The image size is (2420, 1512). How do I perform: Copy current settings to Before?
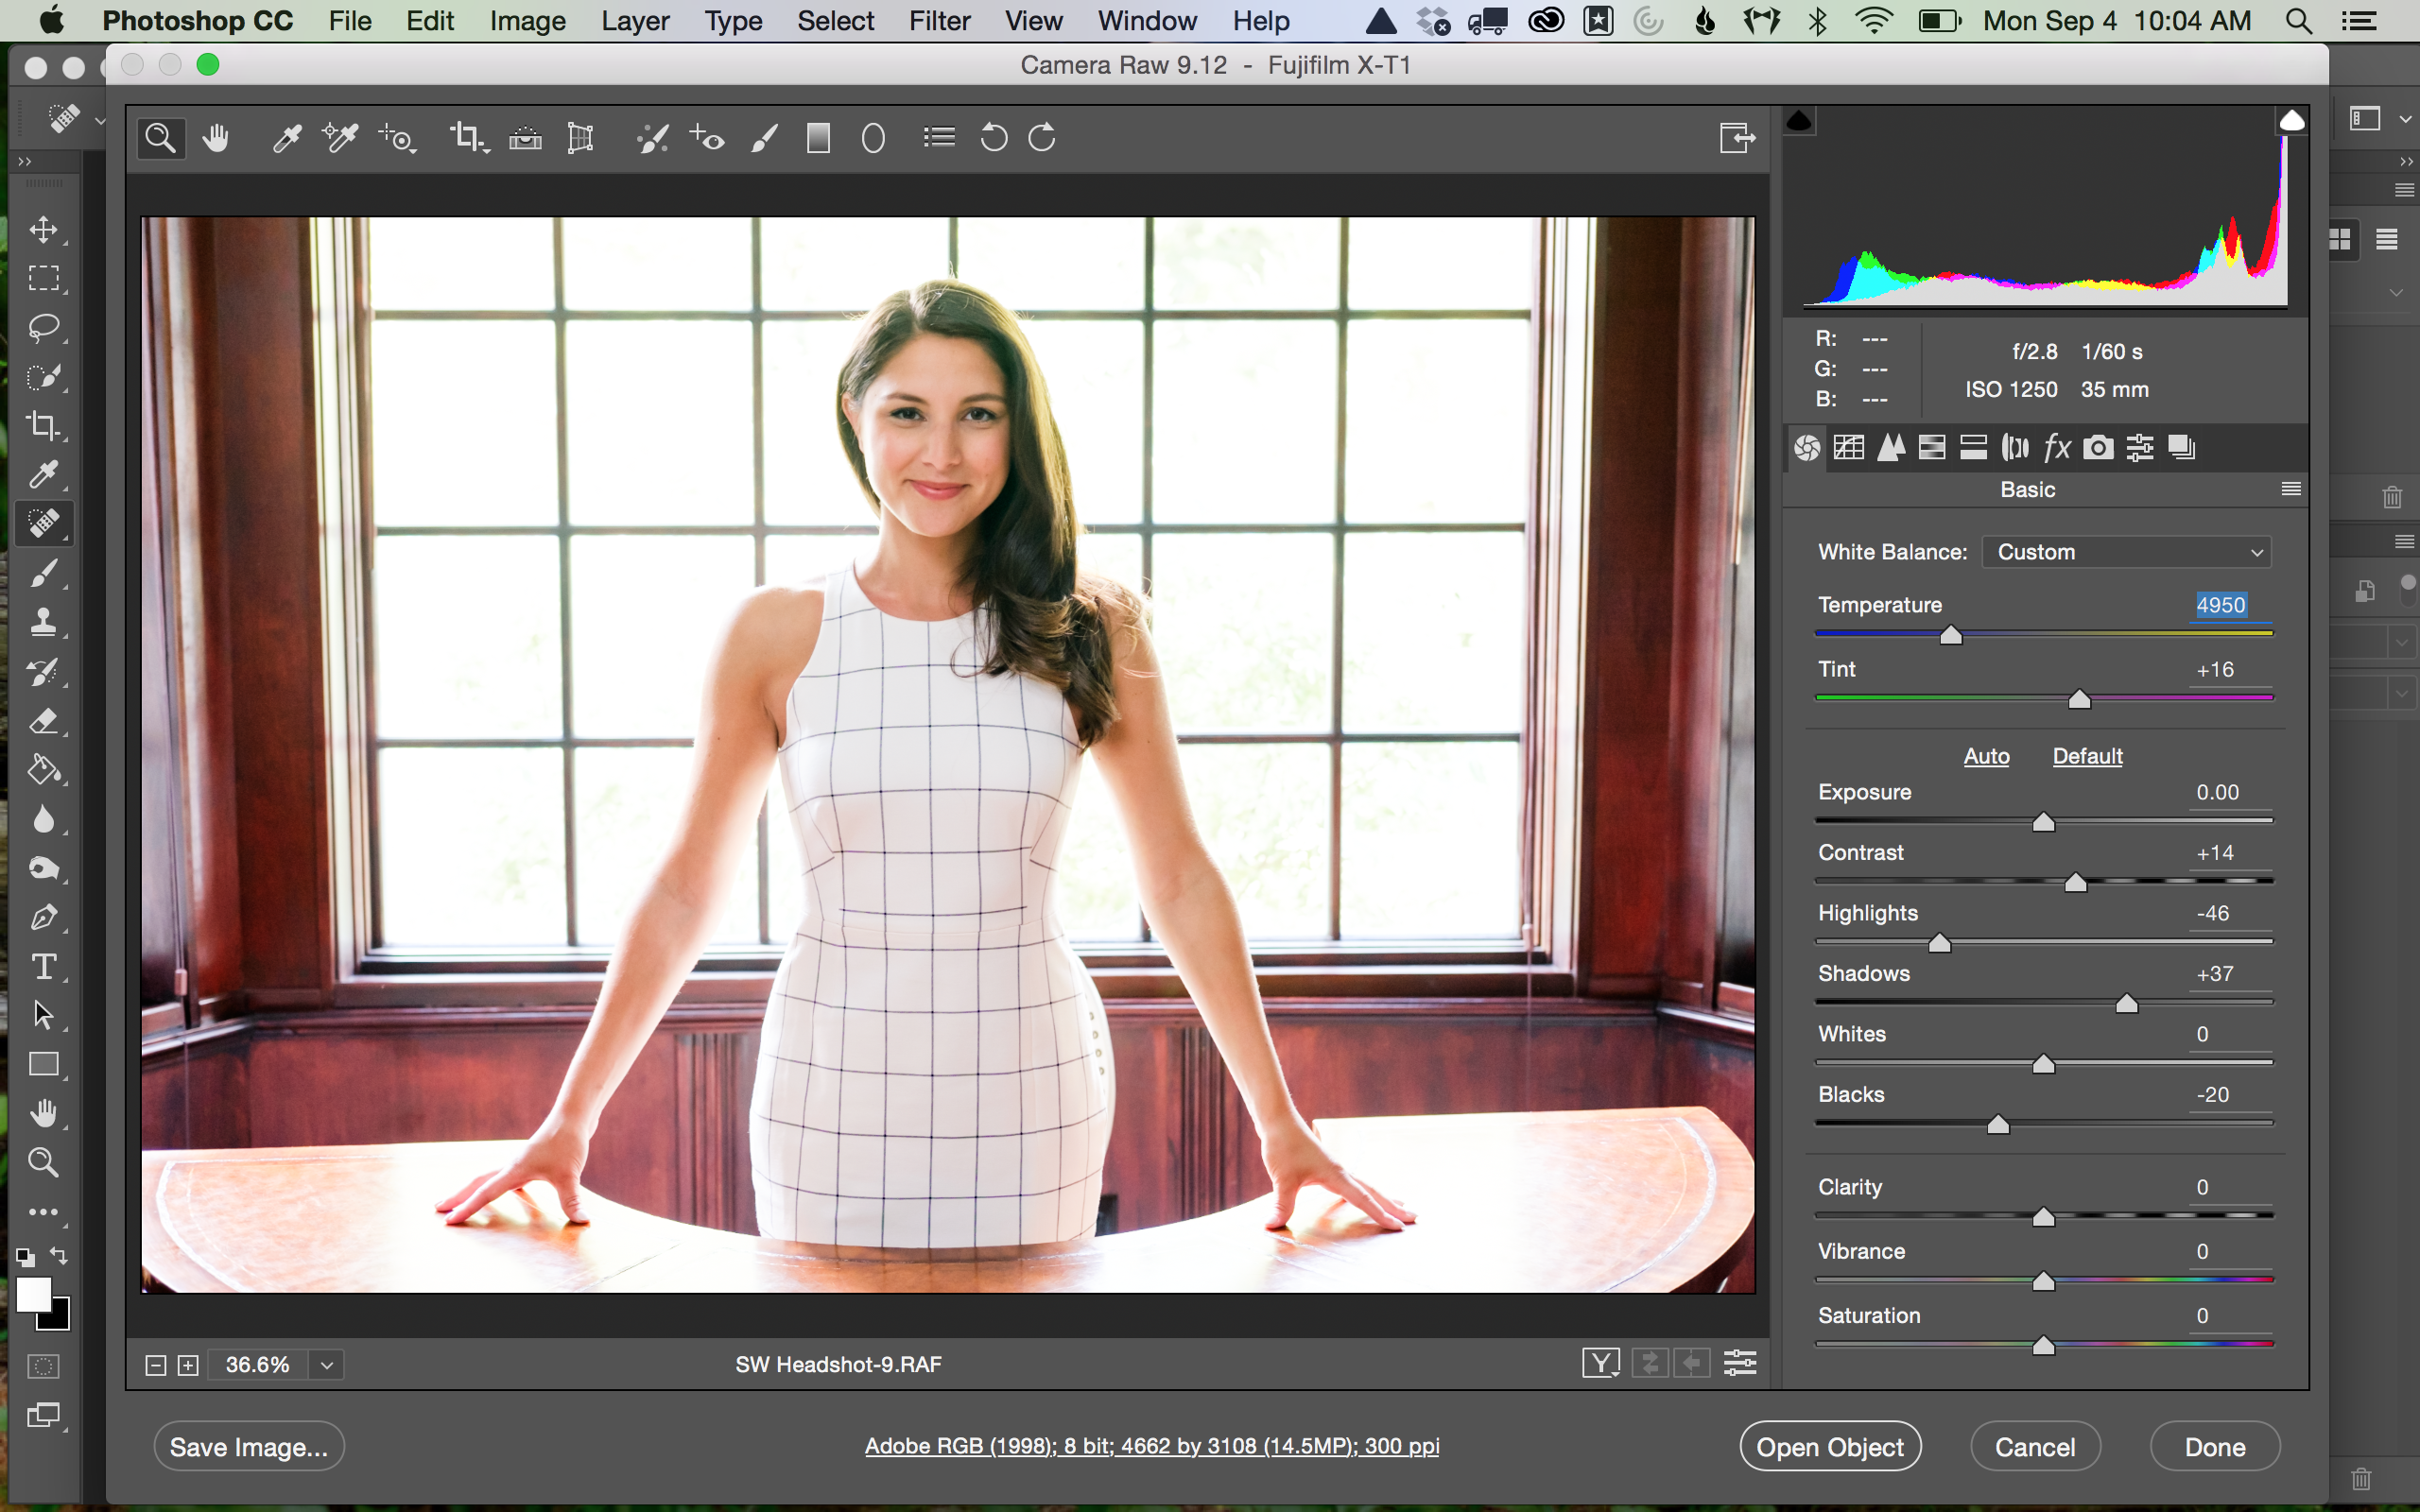pos(1692,1363)
